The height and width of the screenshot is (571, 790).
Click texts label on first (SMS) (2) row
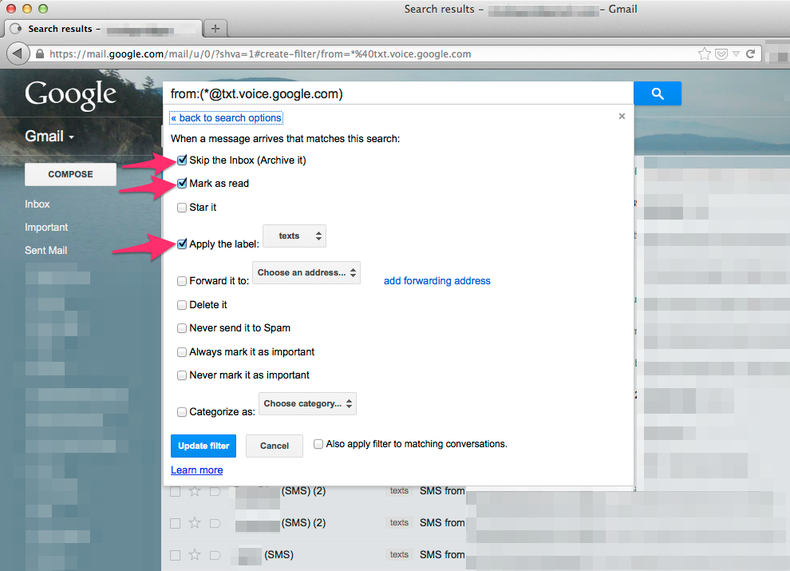click(x=399, y=491)
